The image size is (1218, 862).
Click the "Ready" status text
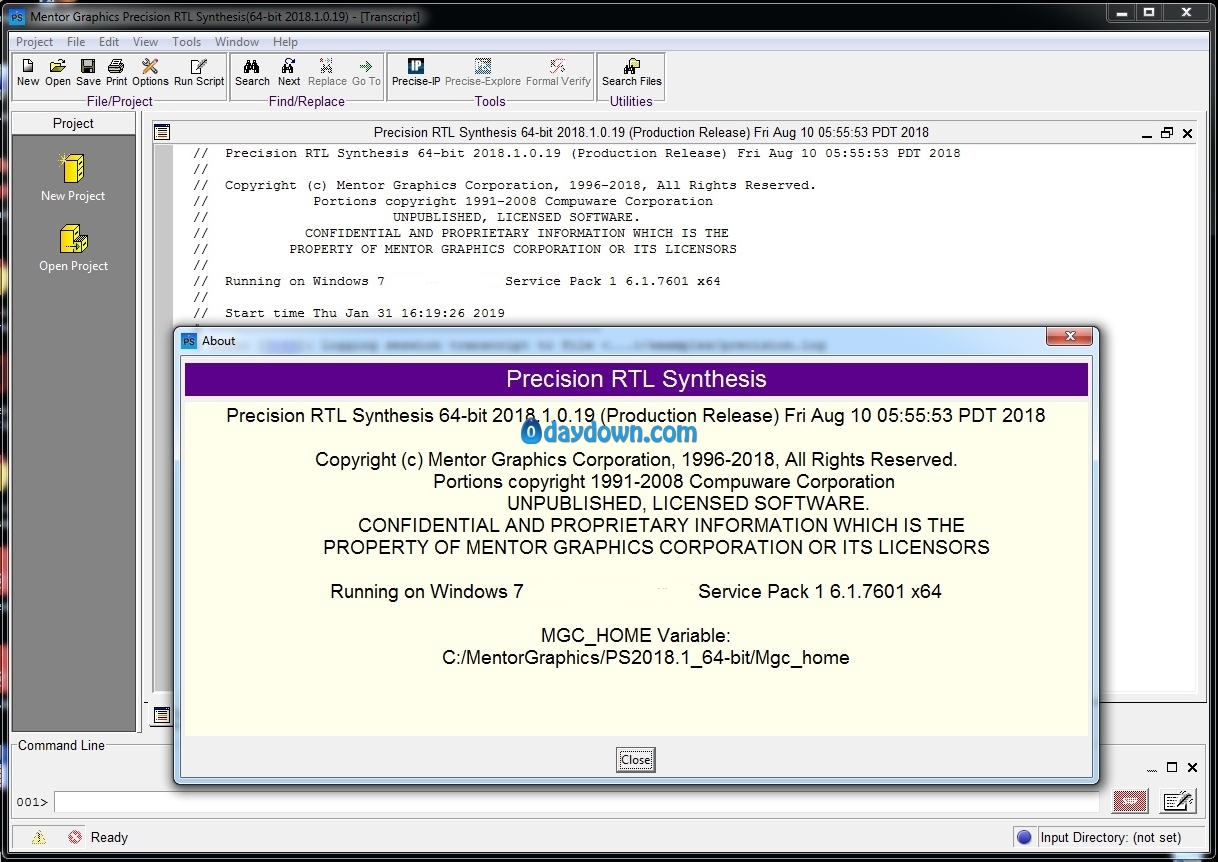(109, 838)
